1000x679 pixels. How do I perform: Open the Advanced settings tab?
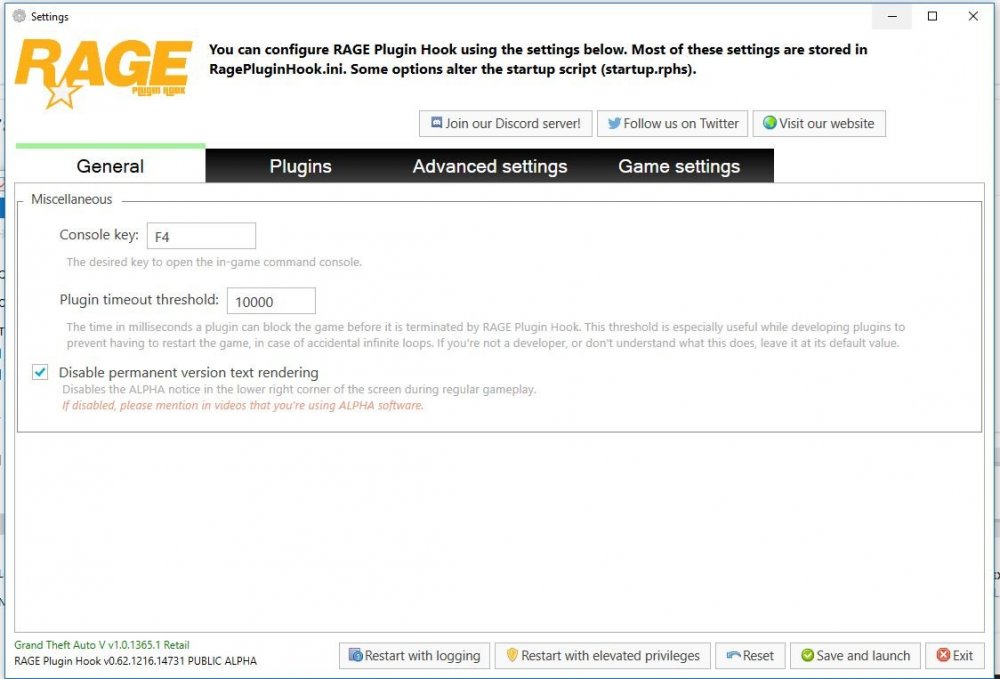(490, 166)
